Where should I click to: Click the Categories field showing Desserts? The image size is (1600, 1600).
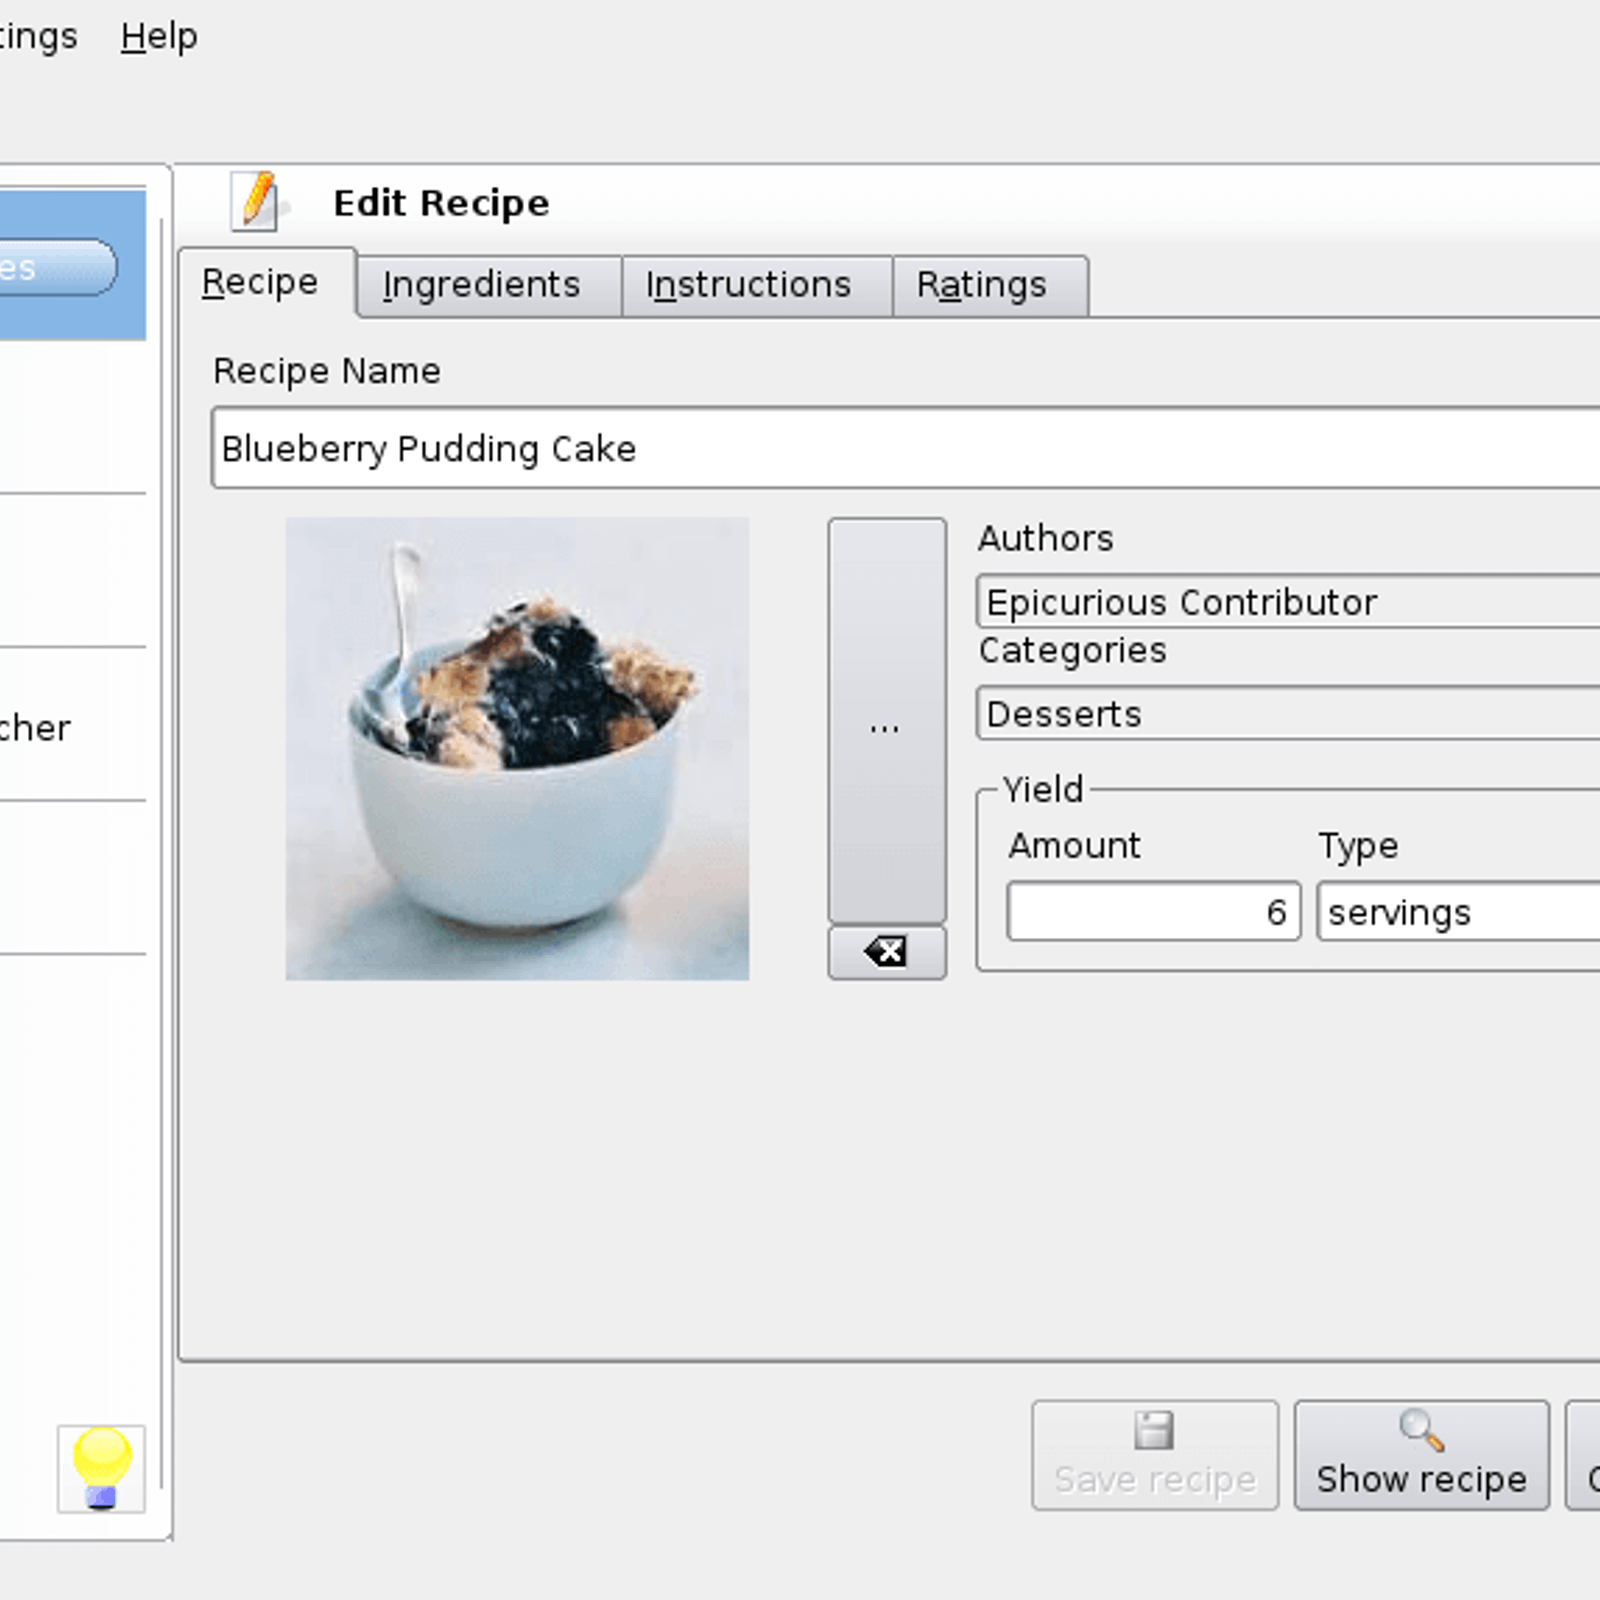tap(1288, 713)
